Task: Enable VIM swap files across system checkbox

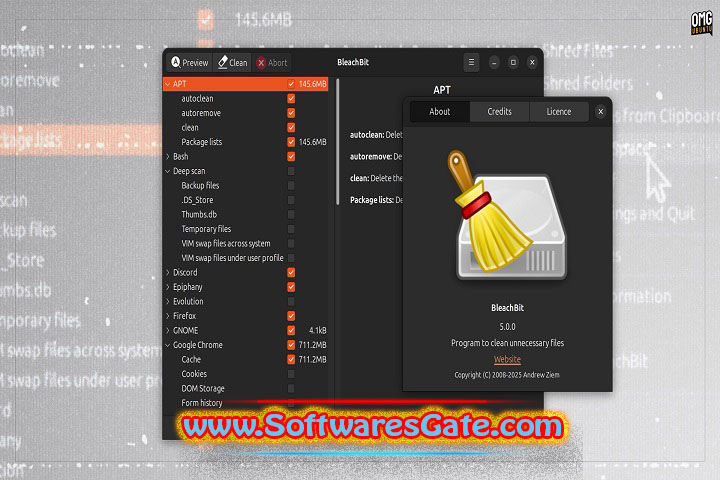Action: (x=291, y=243)
